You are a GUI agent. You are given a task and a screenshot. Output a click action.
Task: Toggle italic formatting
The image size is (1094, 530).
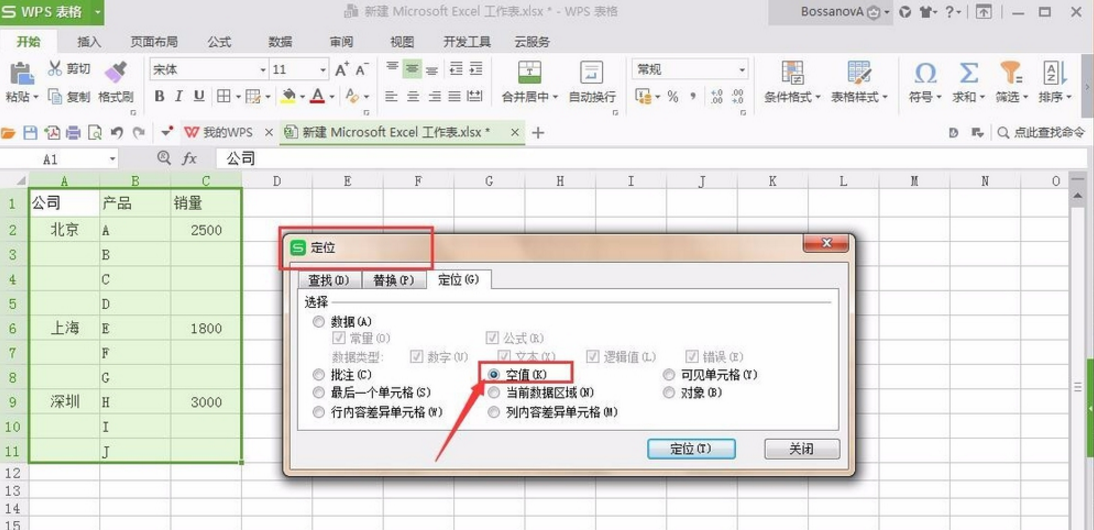click(179, 96)
